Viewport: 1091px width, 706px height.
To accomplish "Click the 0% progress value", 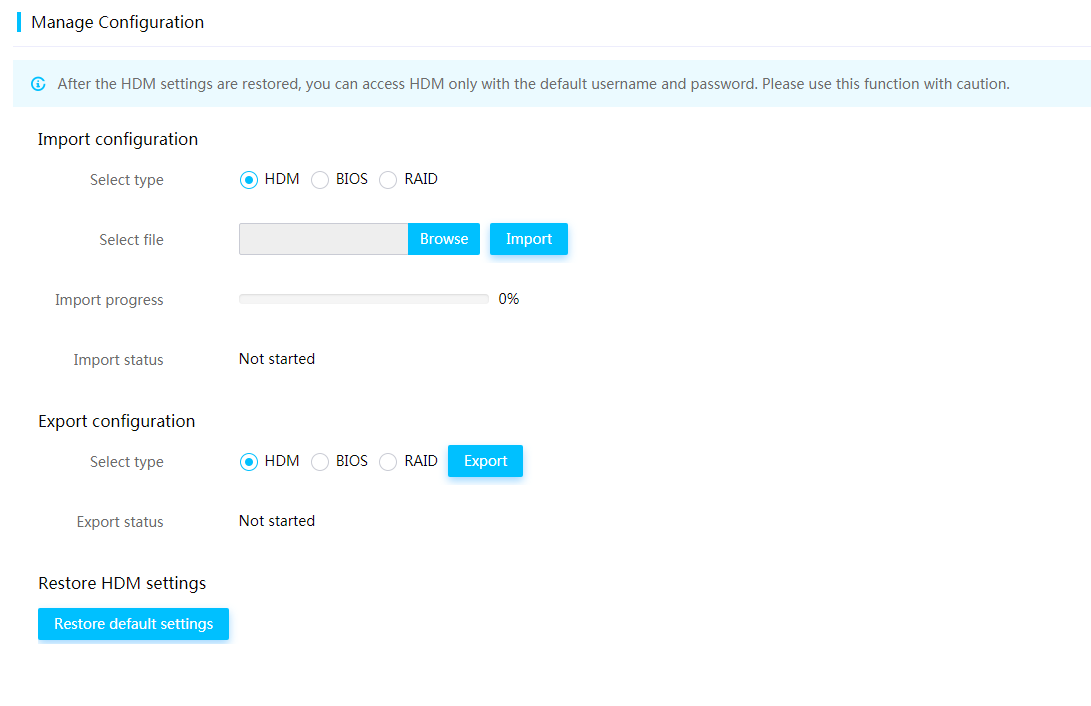I will tap(509, 299).
